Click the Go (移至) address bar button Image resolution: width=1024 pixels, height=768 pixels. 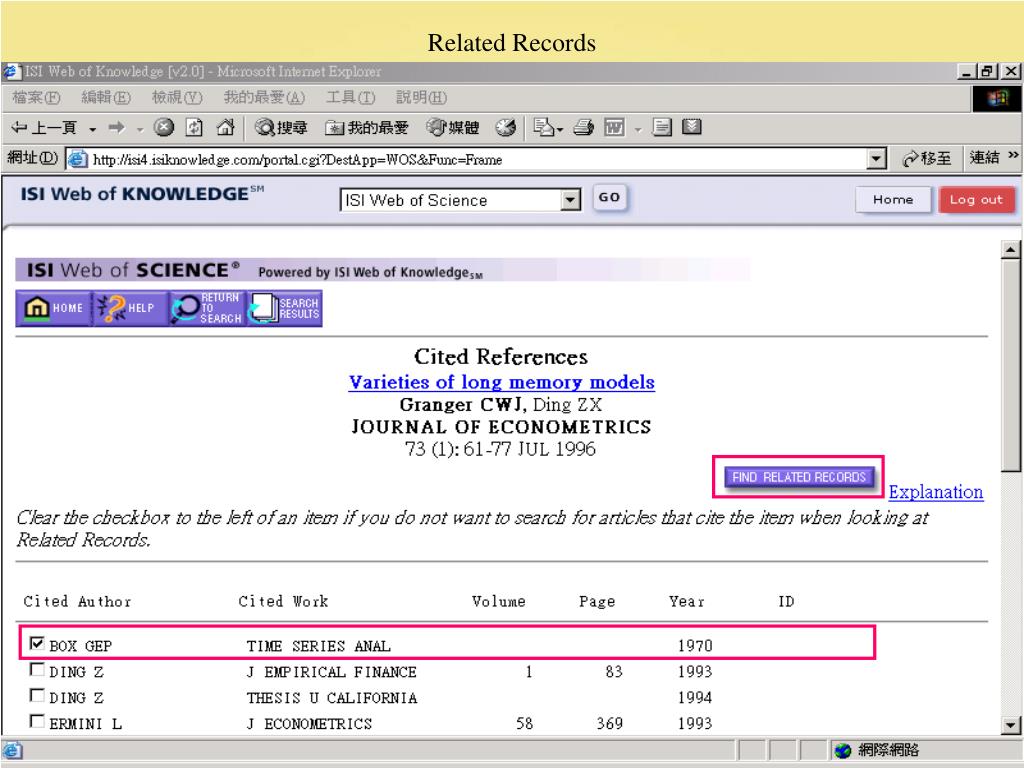926,159
